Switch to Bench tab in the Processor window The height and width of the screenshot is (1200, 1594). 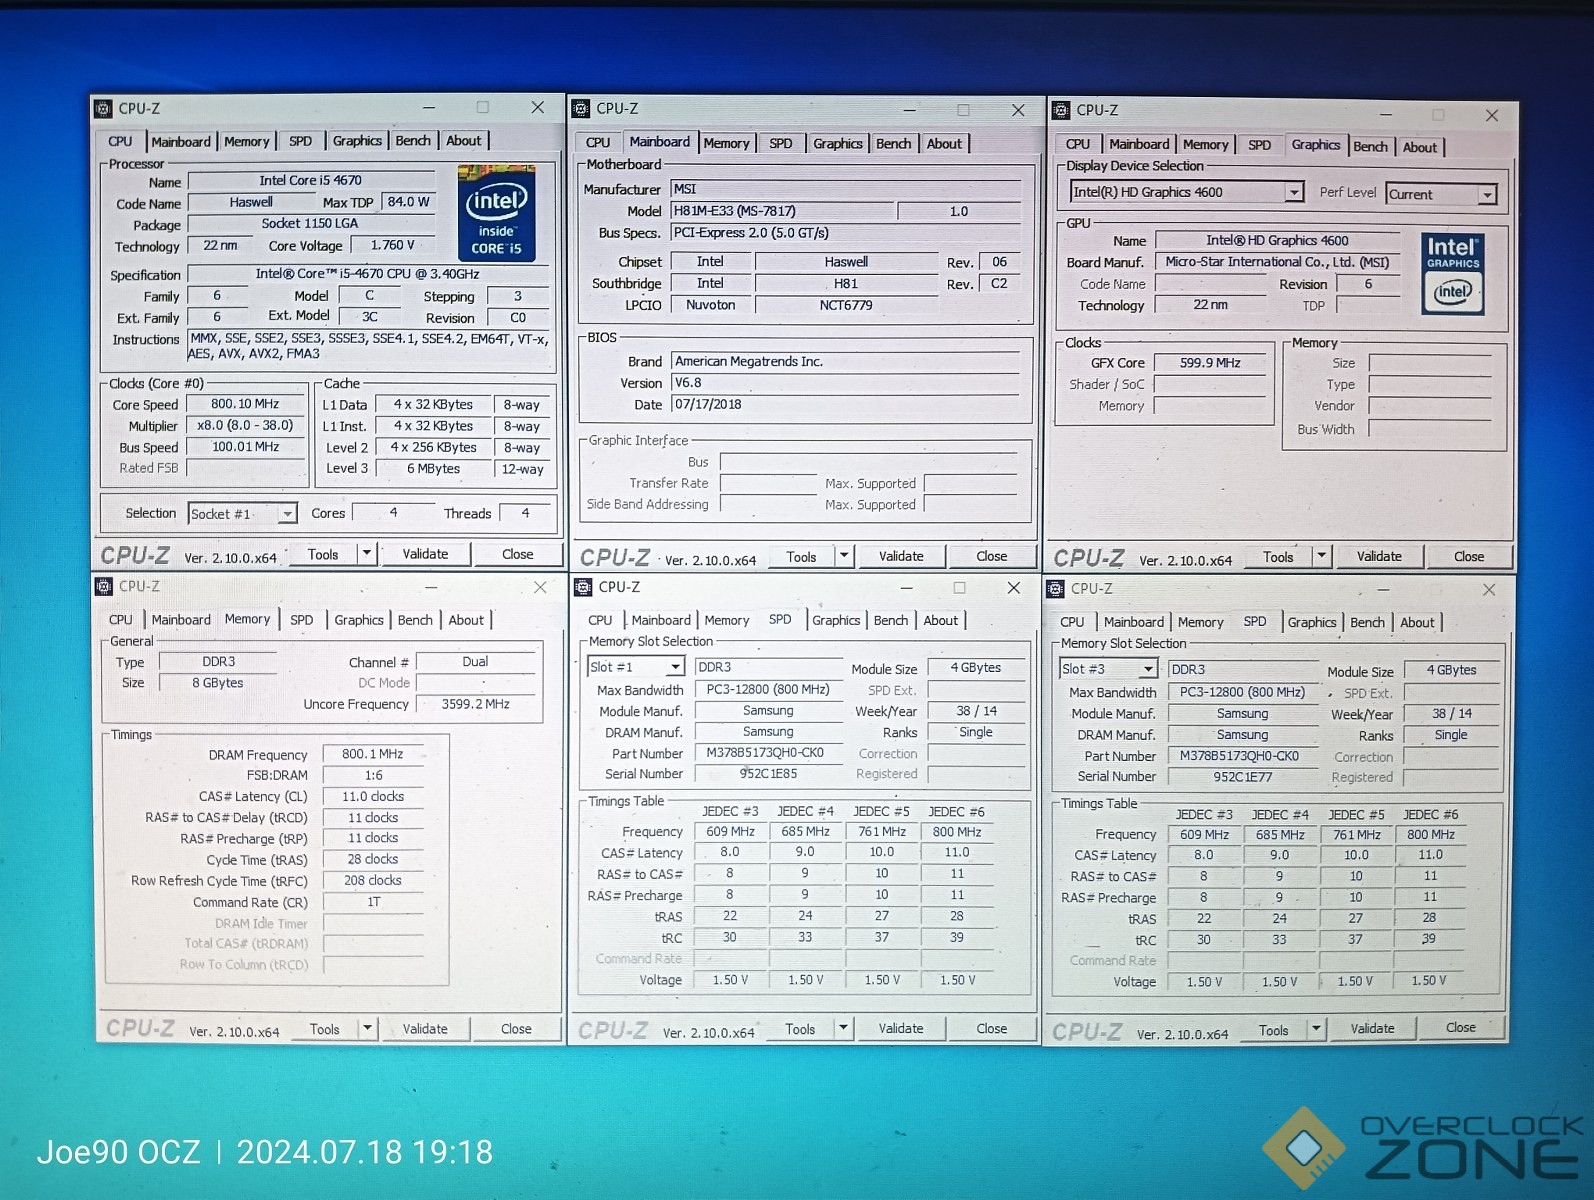click(413, 141)
